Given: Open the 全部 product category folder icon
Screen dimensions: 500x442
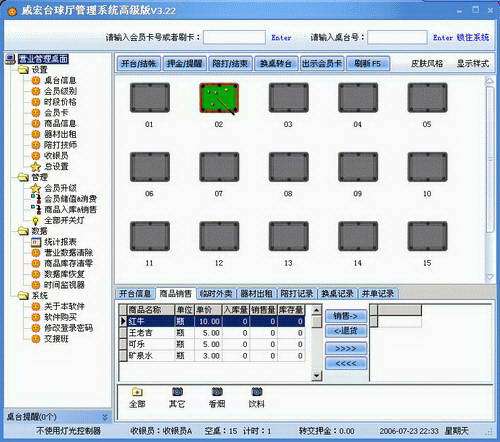Looking at the screenshot, I should [137, 392].
